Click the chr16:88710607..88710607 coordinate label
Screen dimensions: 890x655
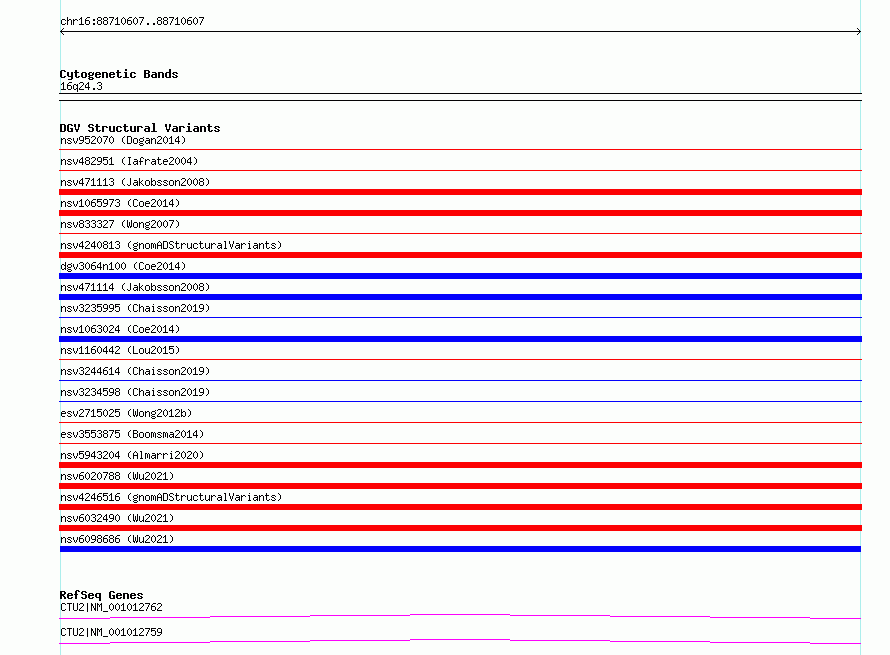(132, 22)
